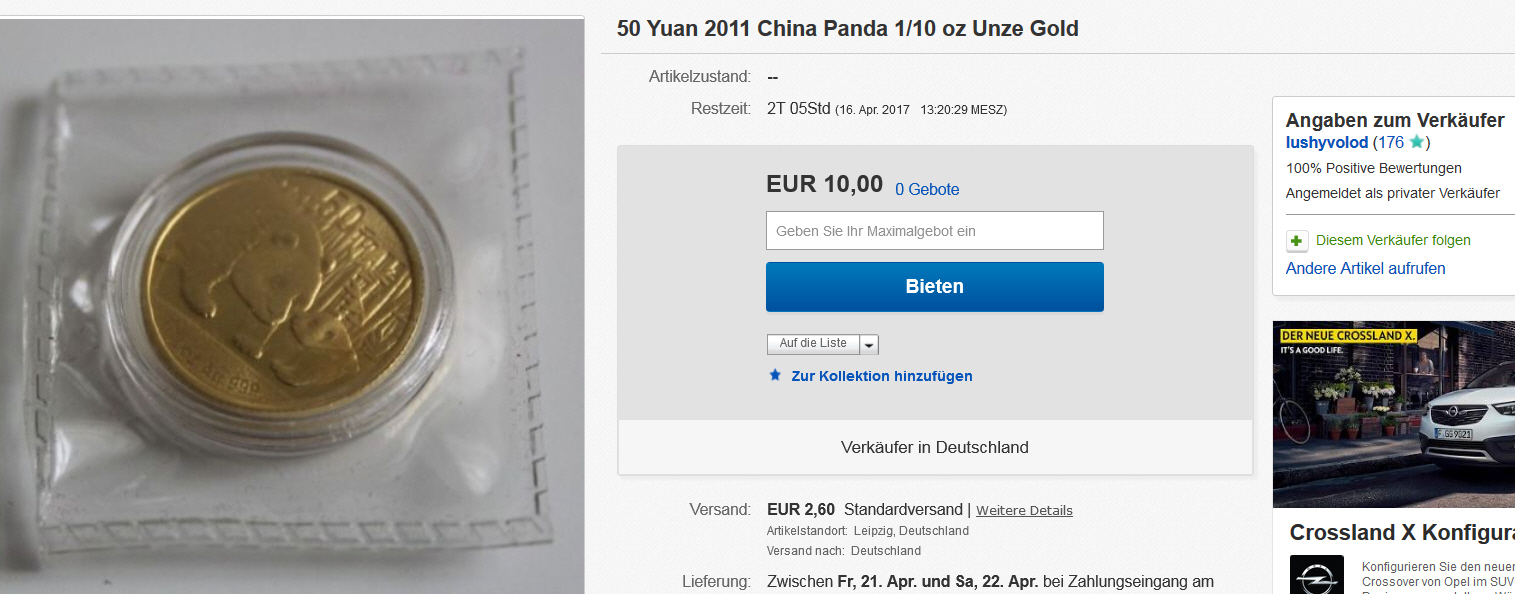Enlarge the gold Panda coin photo
This screenshot has width=1515, height=594.
click(292, 306)
